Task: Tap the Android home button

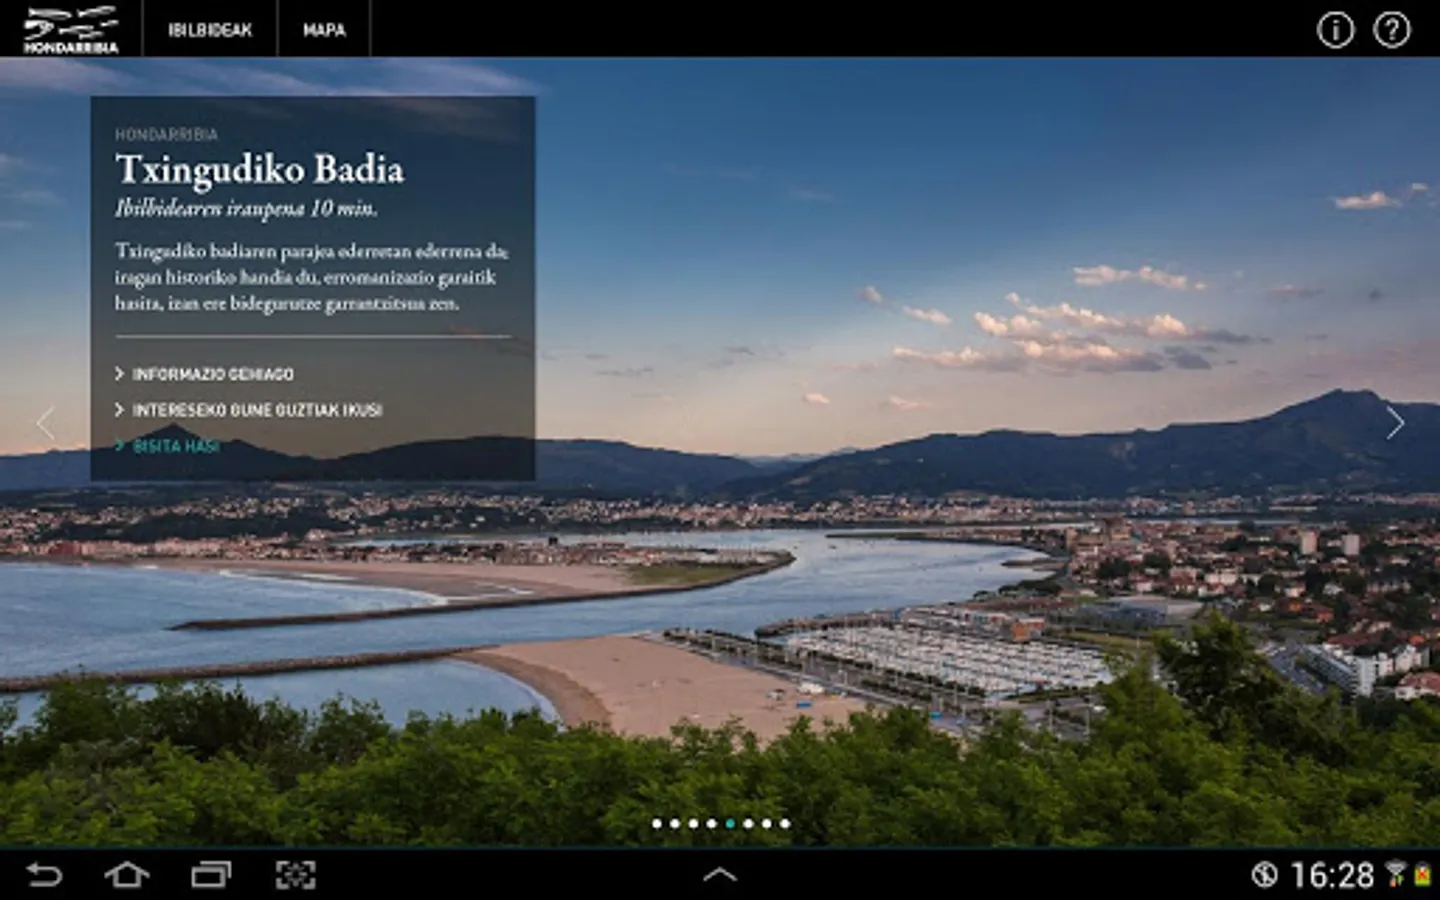Action: point(127,875)
